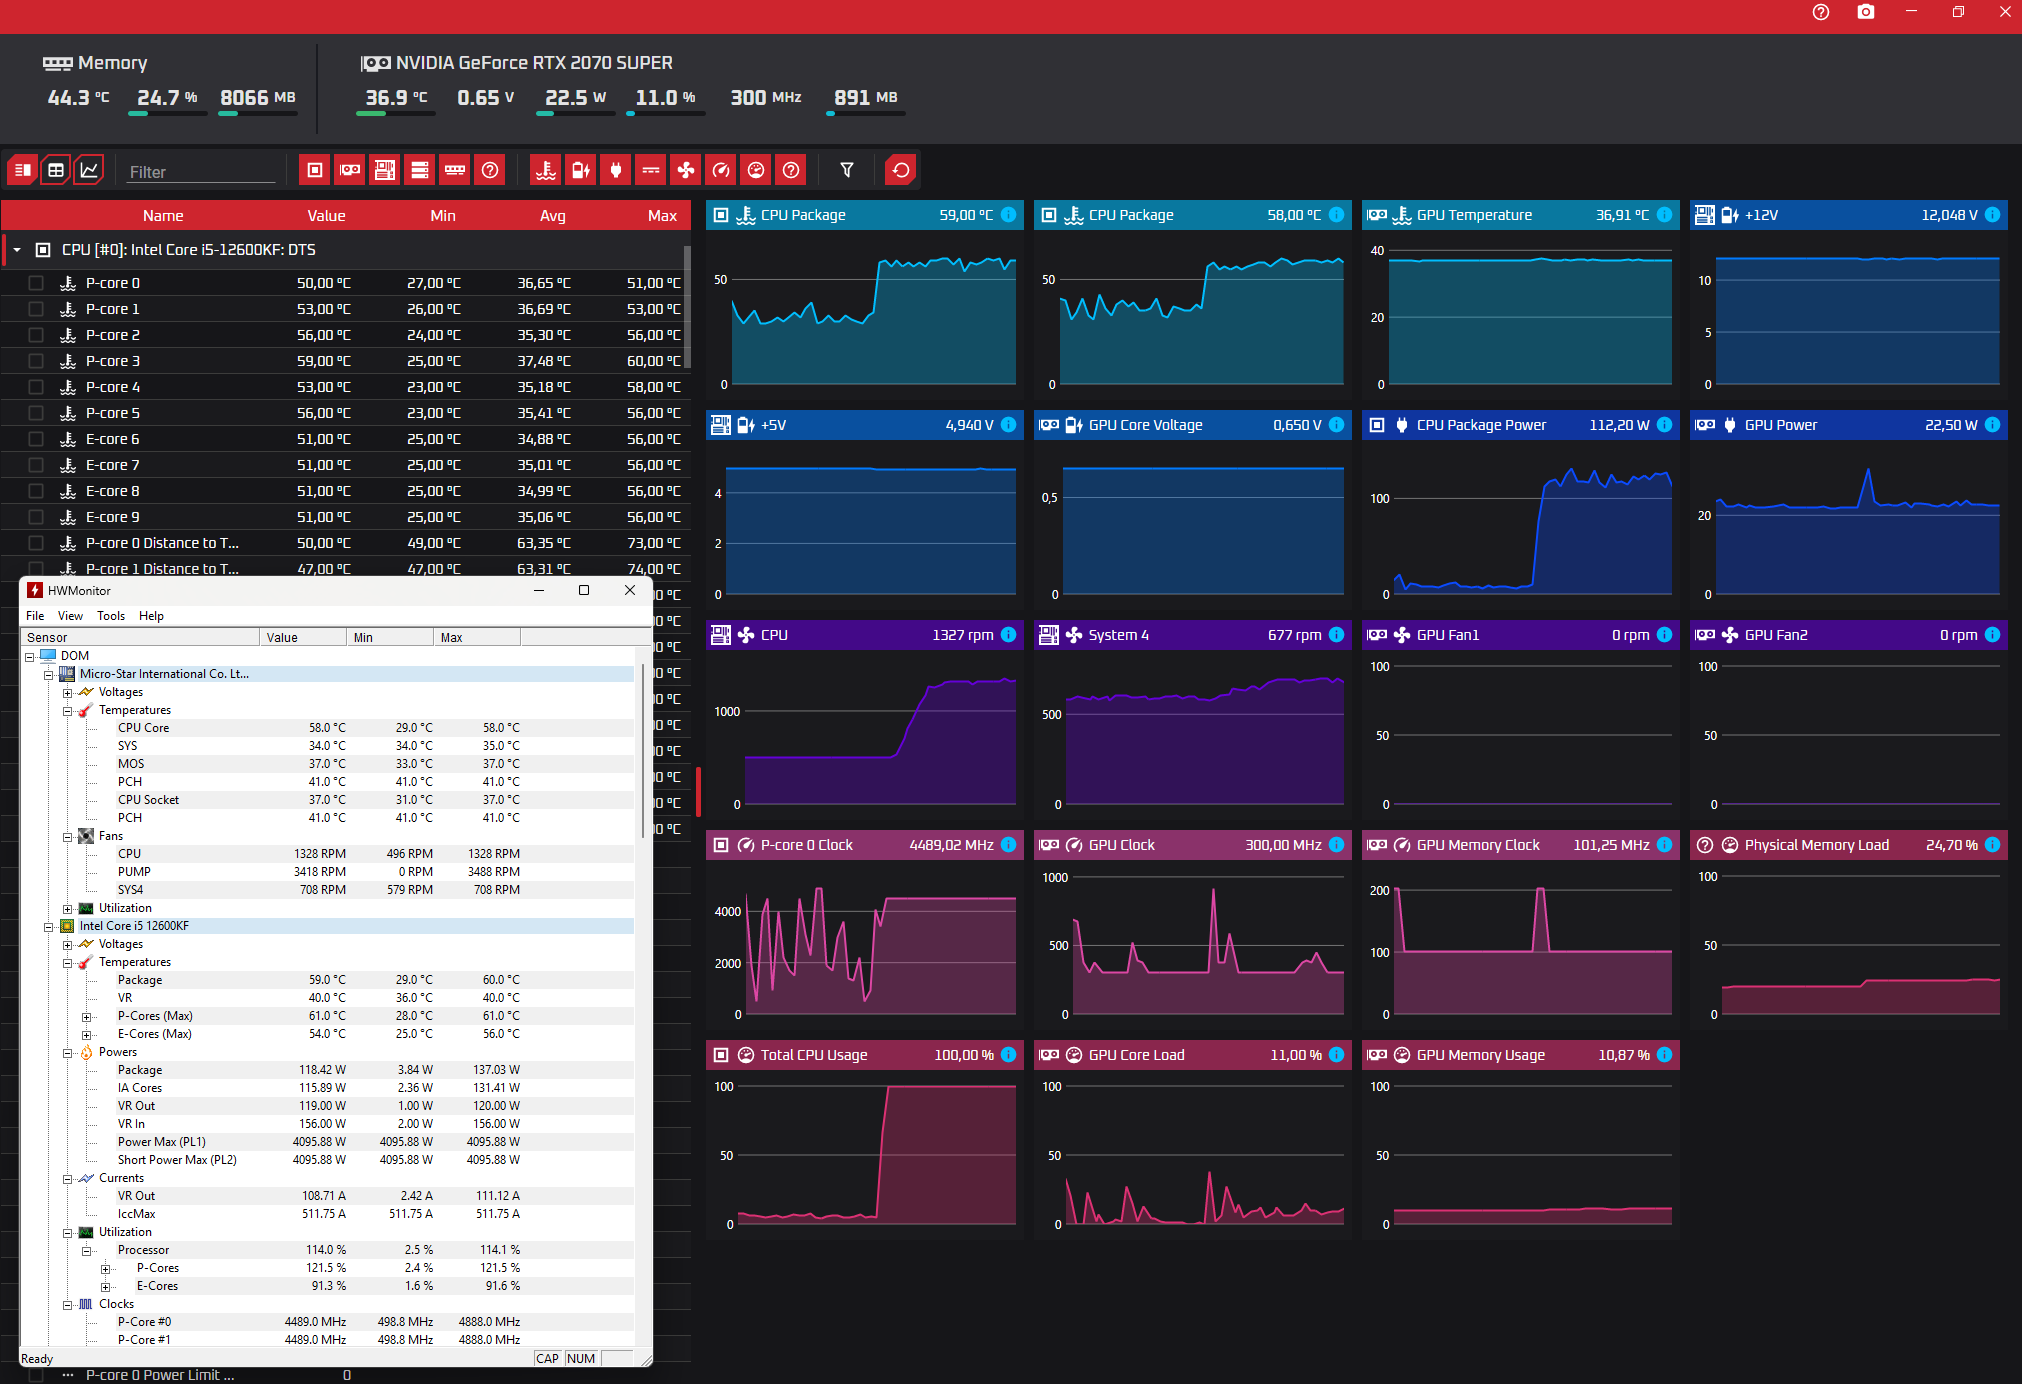Click the GPU hardware filter icon
This screenshot has width=2022, height=1384.
click(350, 170)
